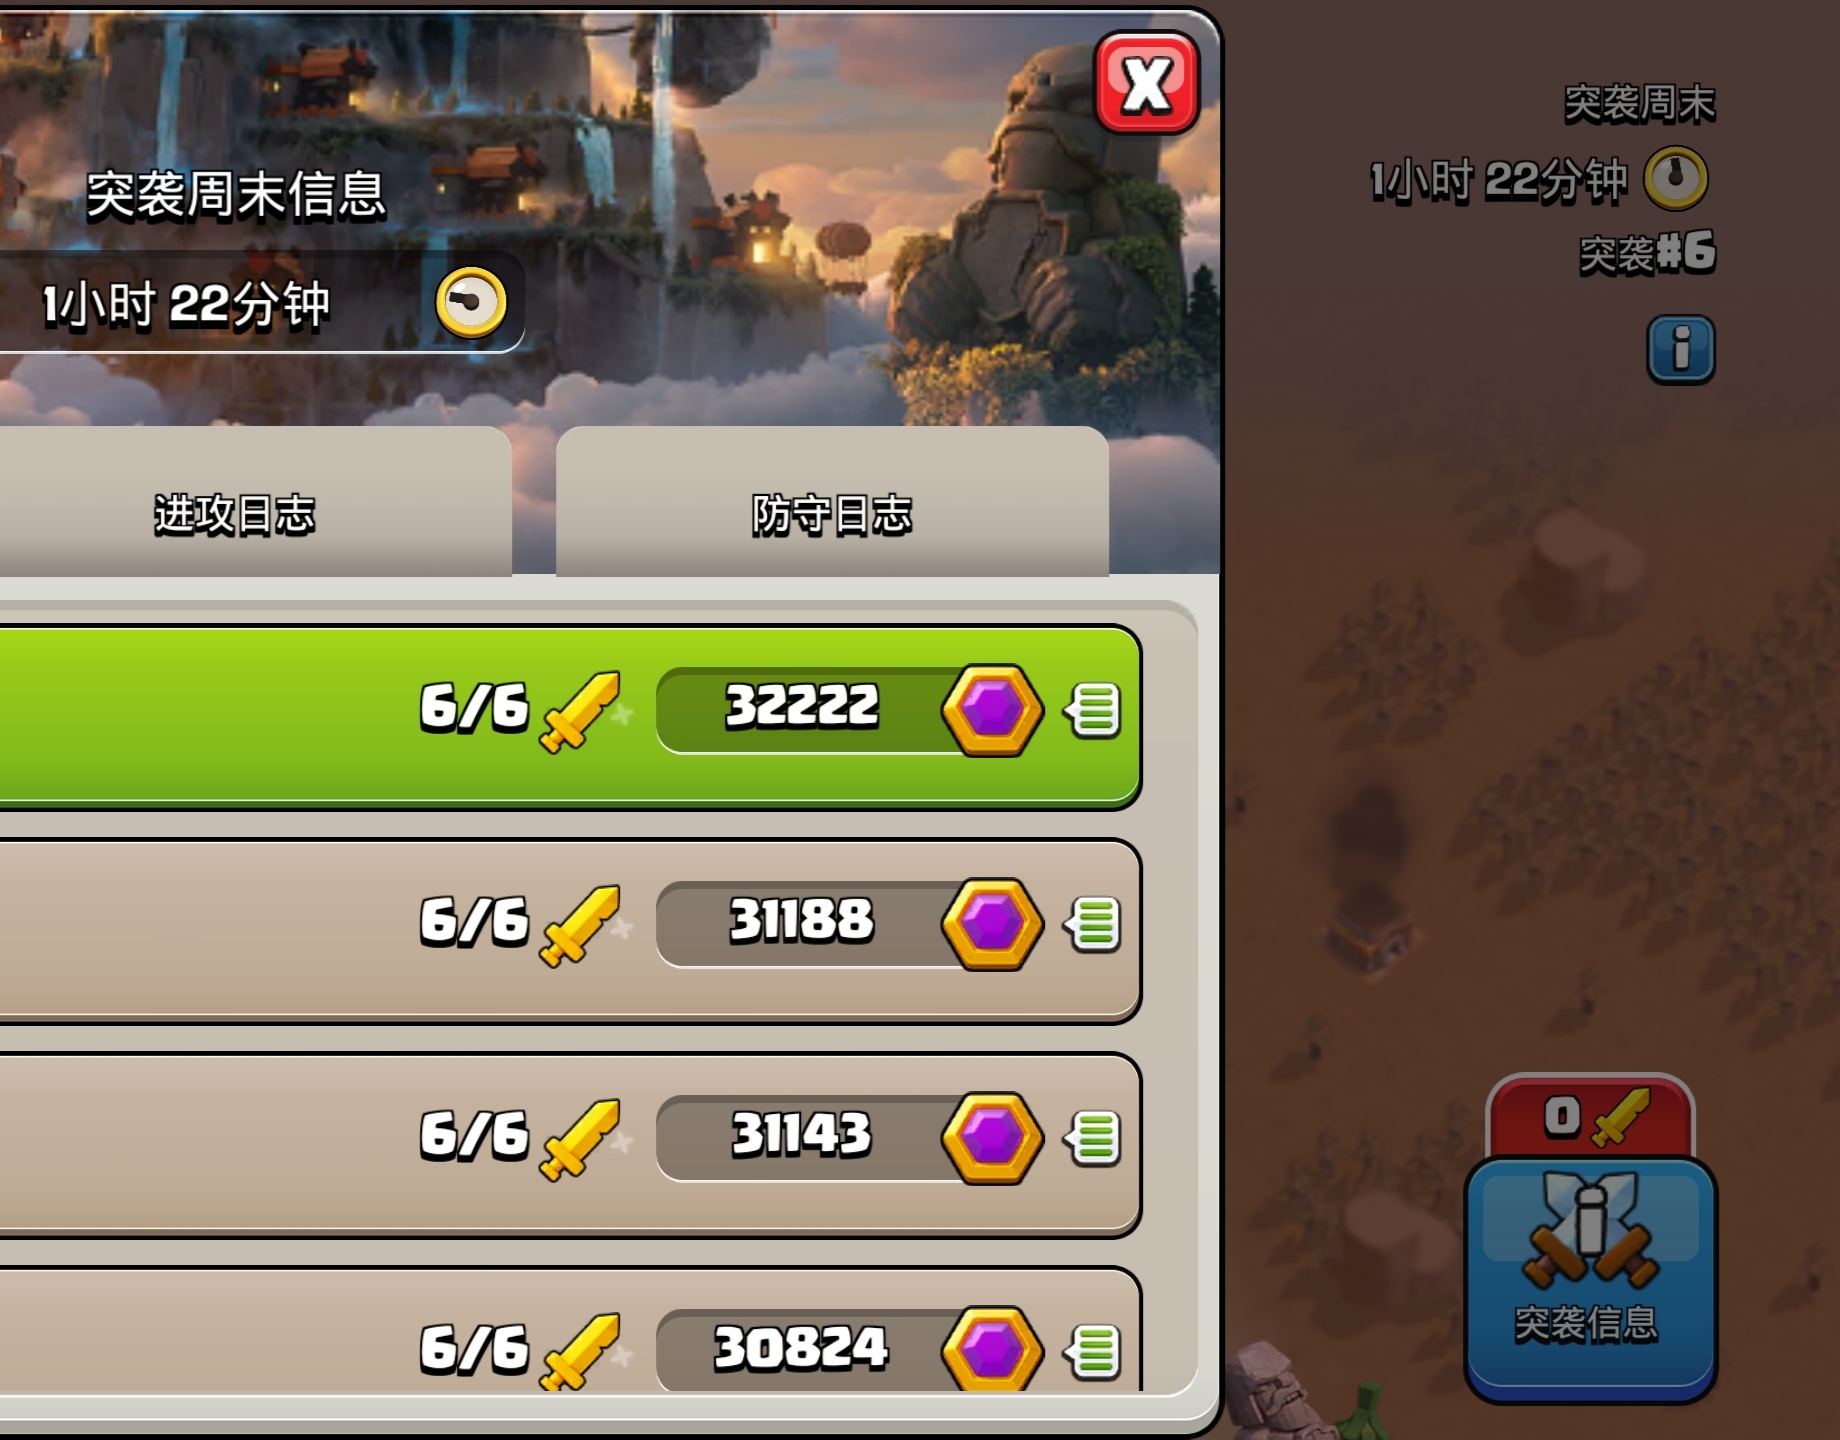Screen dimensions: 1840x1440
Task: Select the highlighted green 32222 player row
Action: pos(569,716)
